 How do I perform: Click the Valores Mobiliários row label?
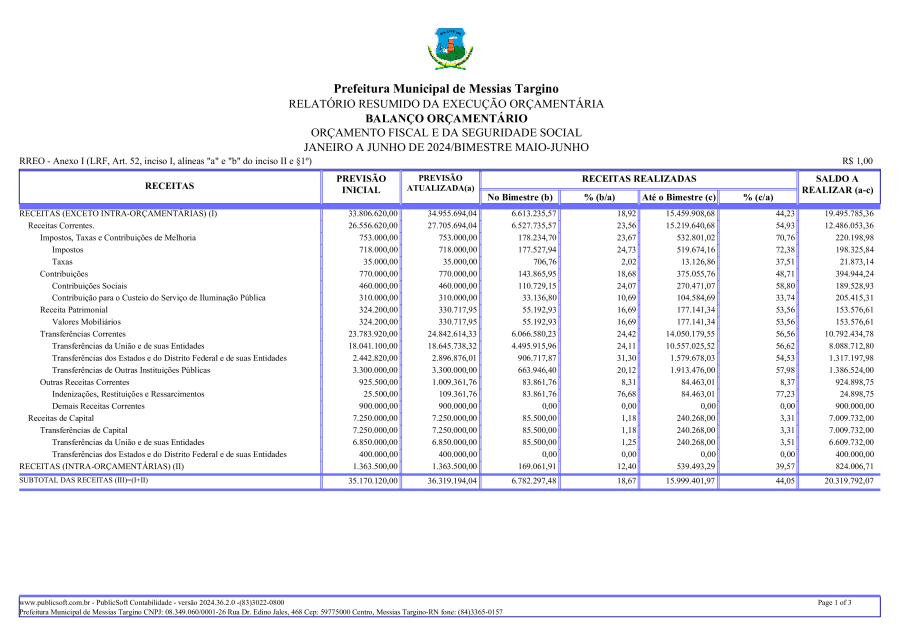pos(87,322)
